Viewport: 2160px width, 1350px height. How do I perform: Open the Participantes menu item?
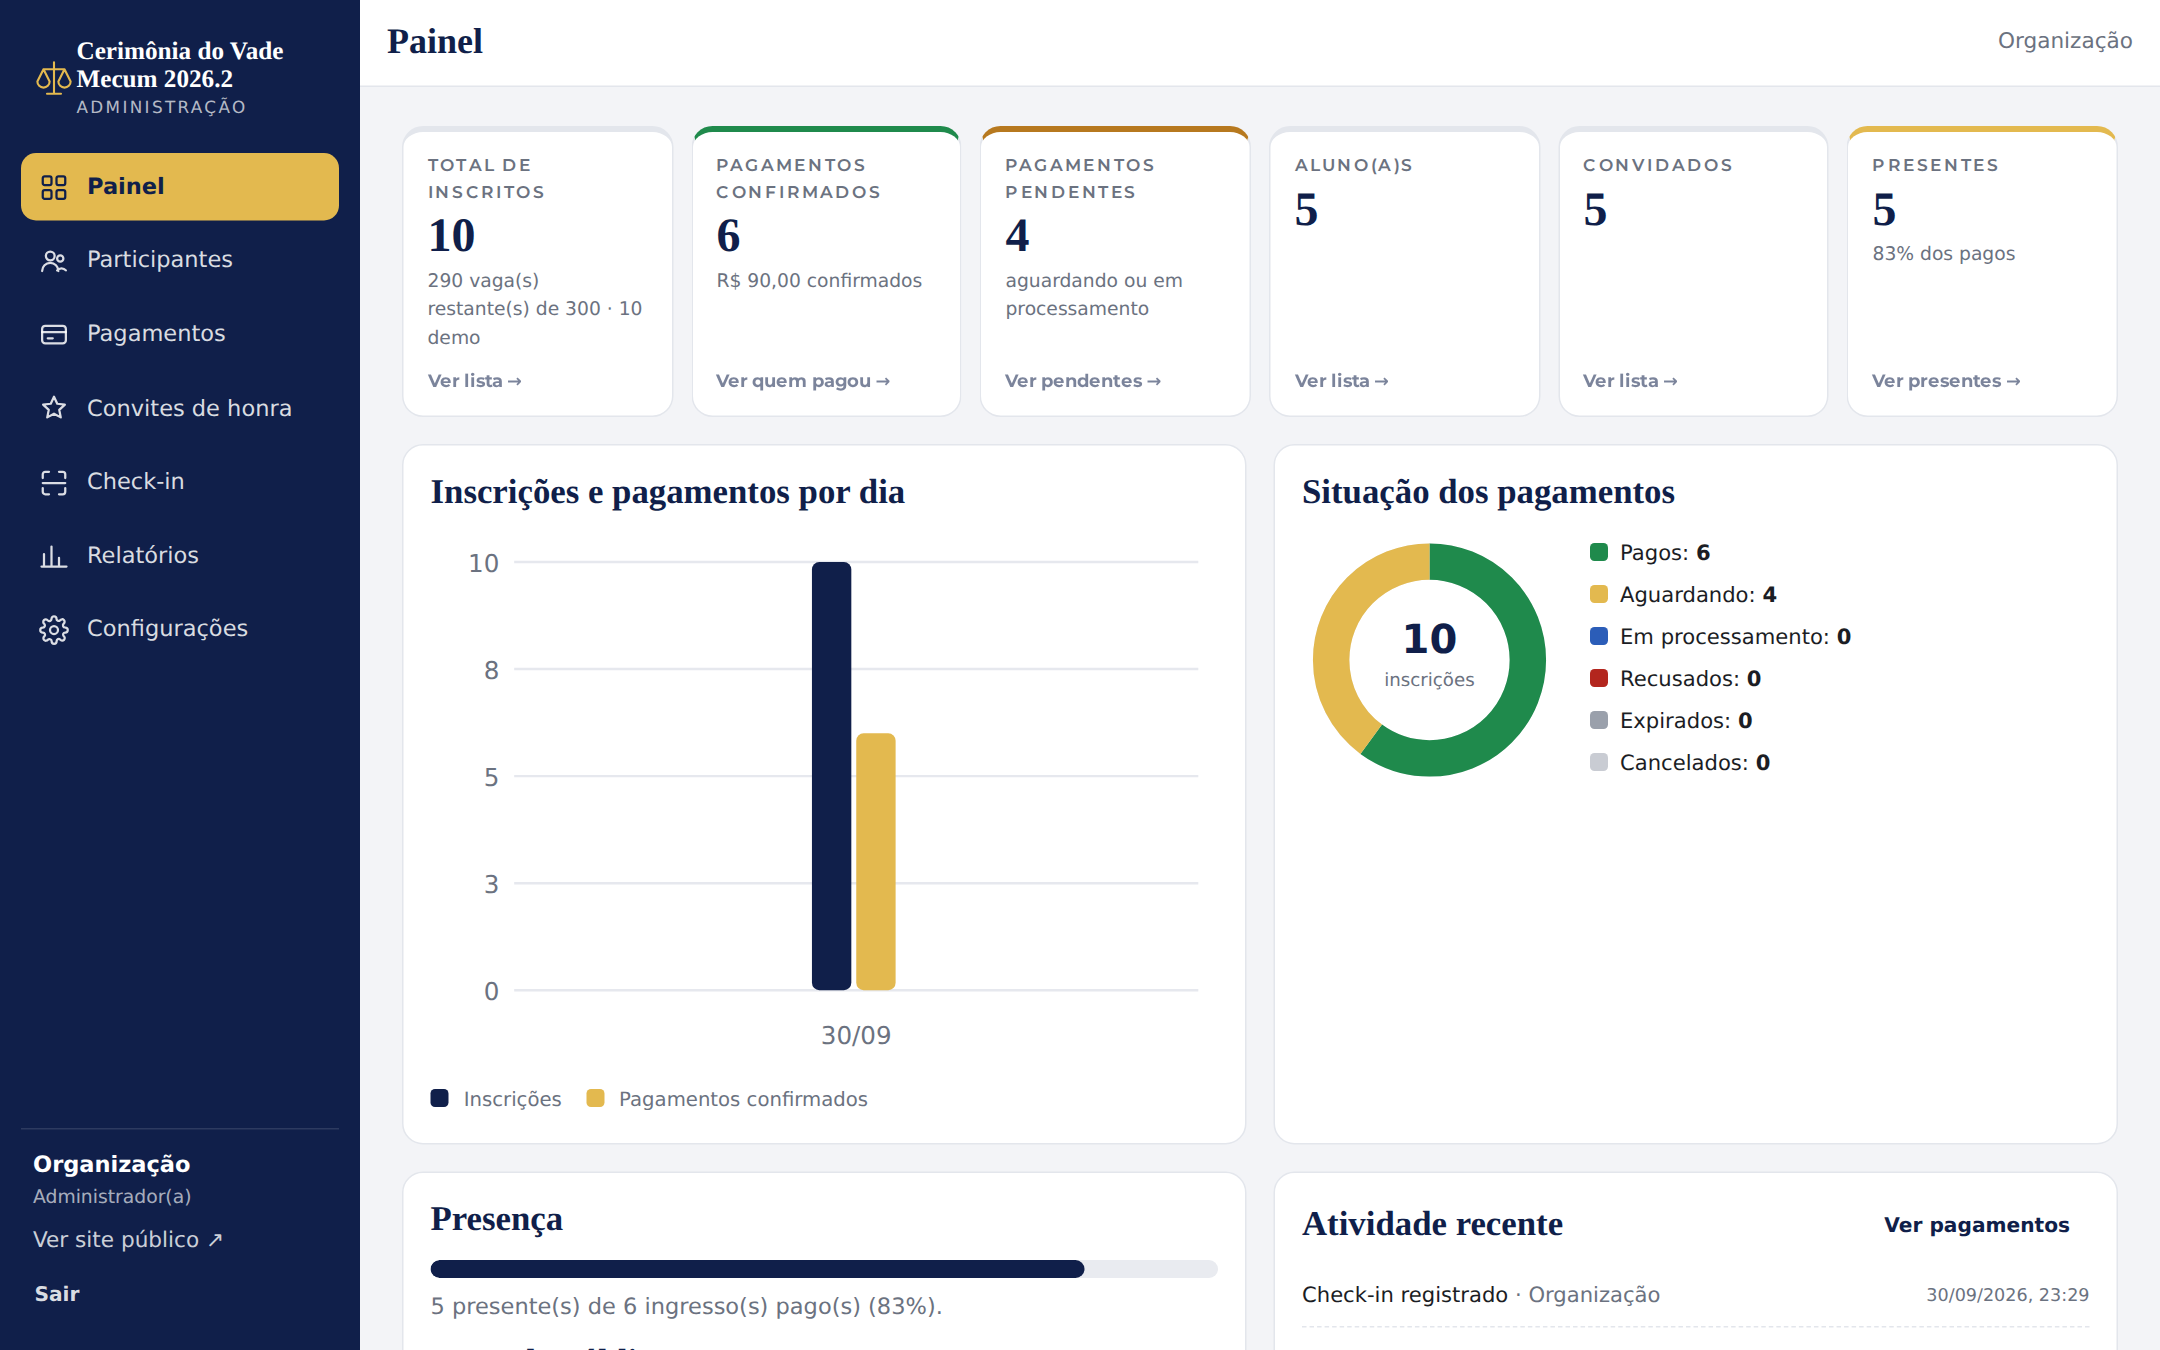coord(180,260)
